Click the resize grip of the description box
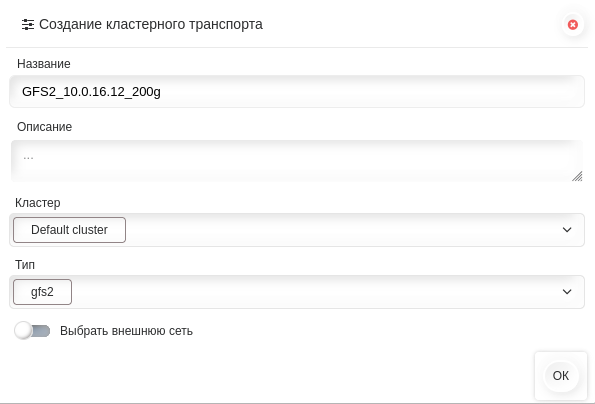The height and width of the screenshot is (404, 595). 577,176
